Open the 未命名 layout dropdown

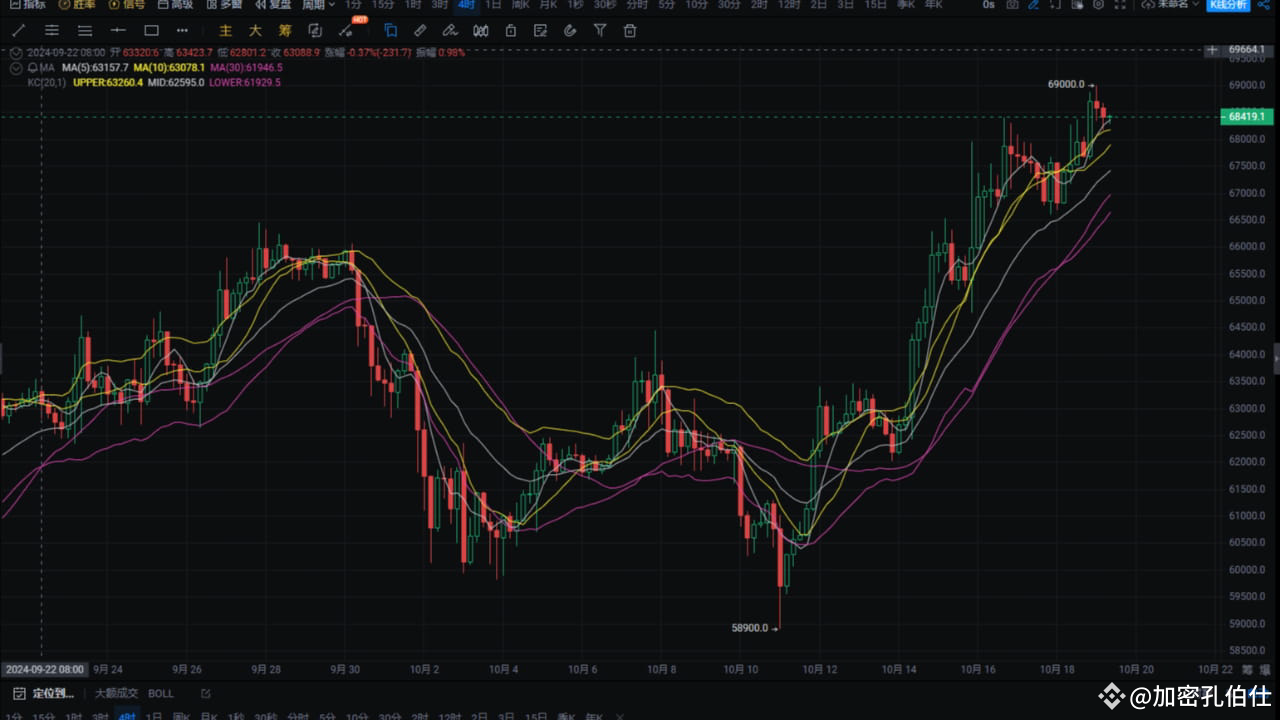1177,5
